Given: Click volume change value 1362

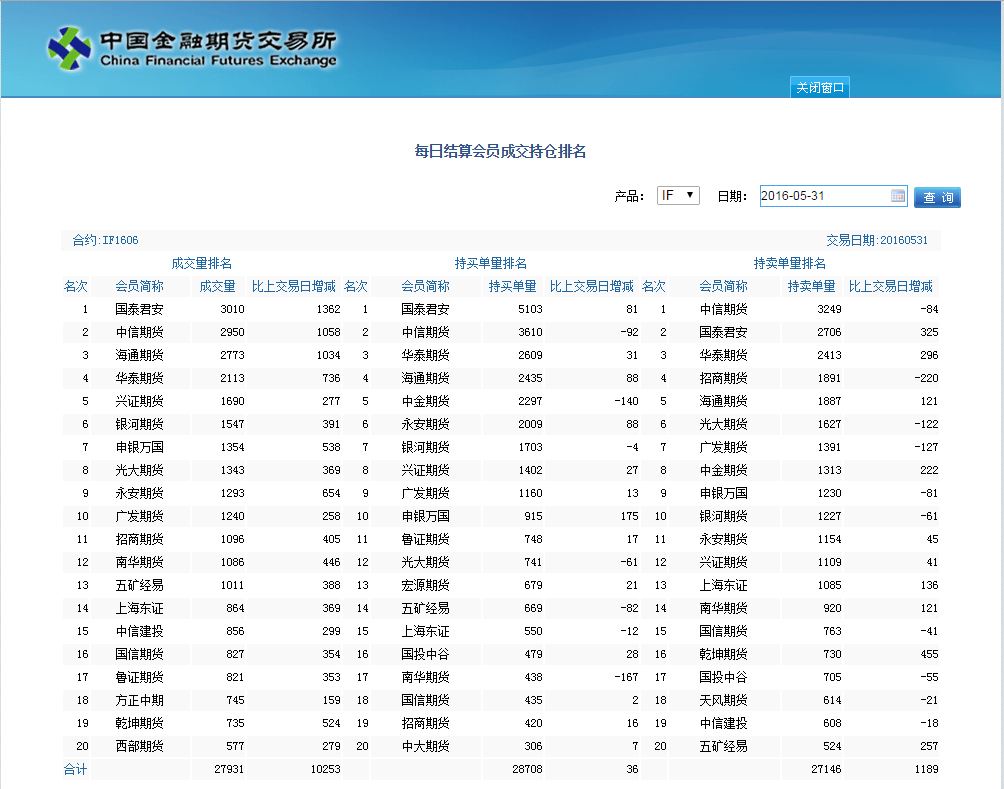Looking at the screenshot, I should [328, 309].
